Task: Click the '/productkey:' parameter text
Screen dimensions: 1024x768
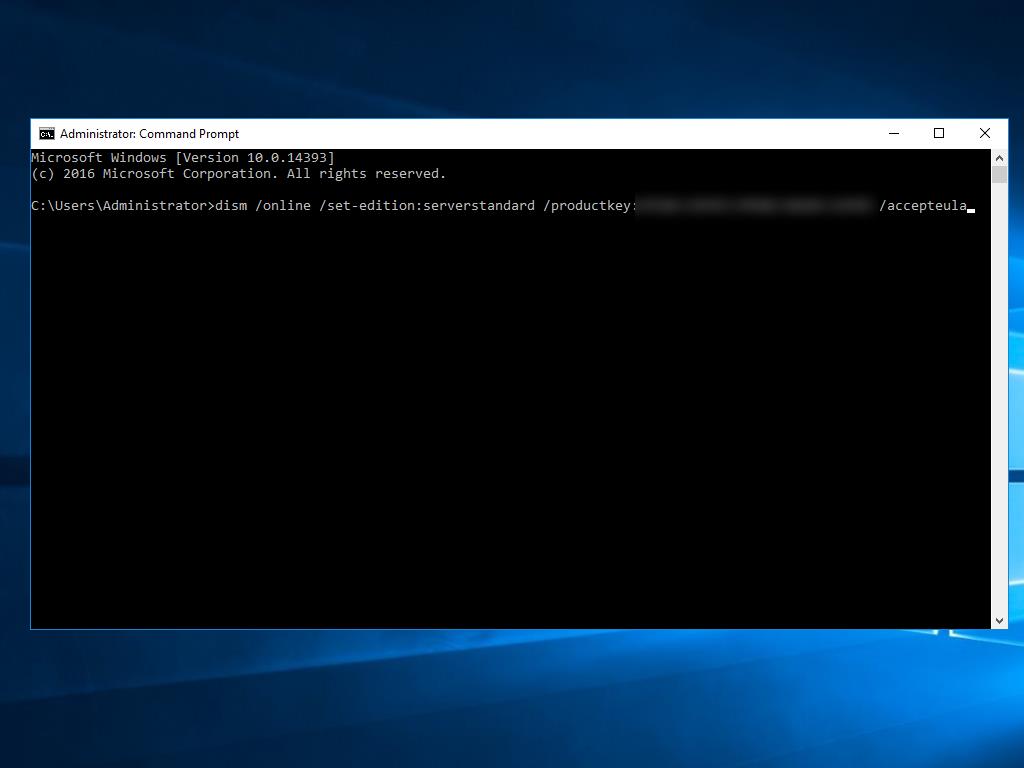Action: coord(590,206)
